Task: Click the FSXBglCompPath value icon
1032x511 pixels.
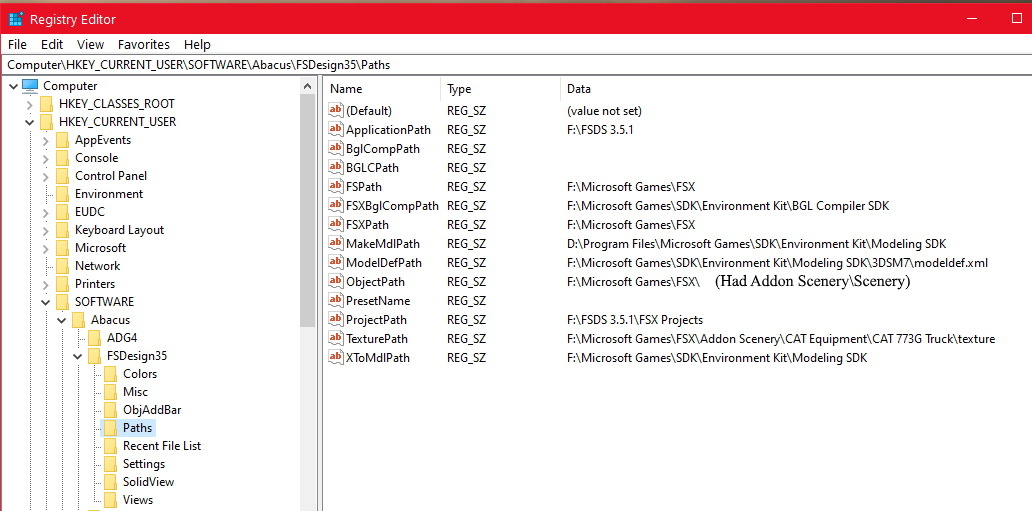Action: 336,206
